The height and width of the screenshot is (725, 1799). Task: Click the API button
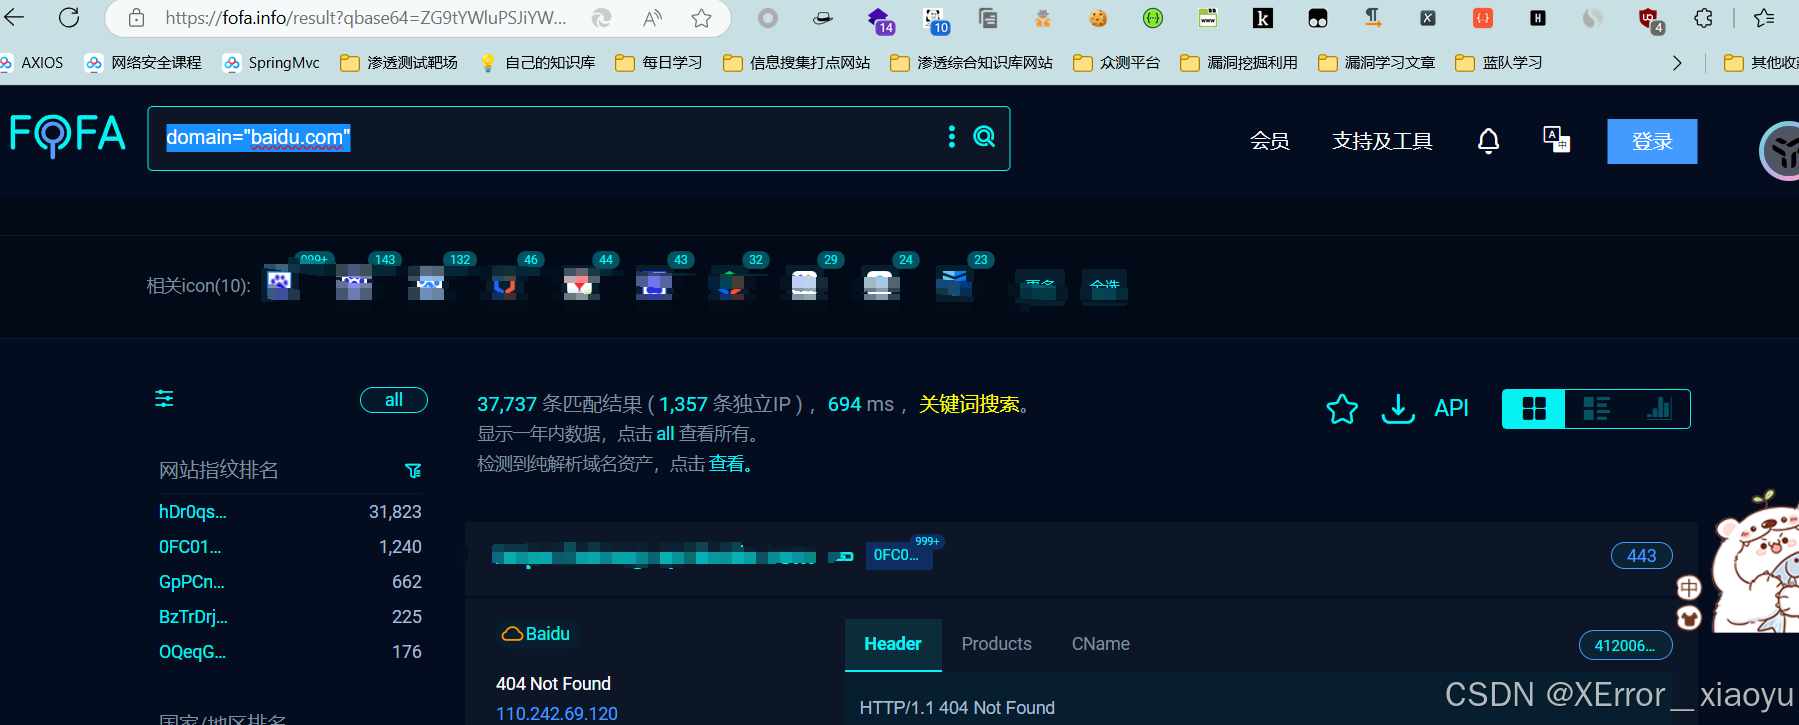click(x=1451, y=408)
